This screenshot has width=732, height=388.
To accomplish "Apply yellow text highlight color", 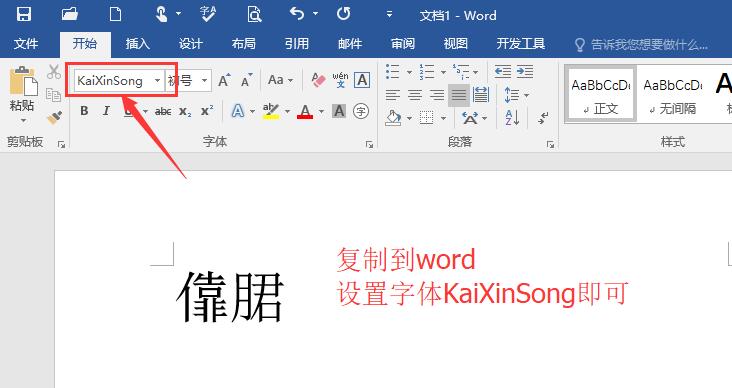I will 270,111.
